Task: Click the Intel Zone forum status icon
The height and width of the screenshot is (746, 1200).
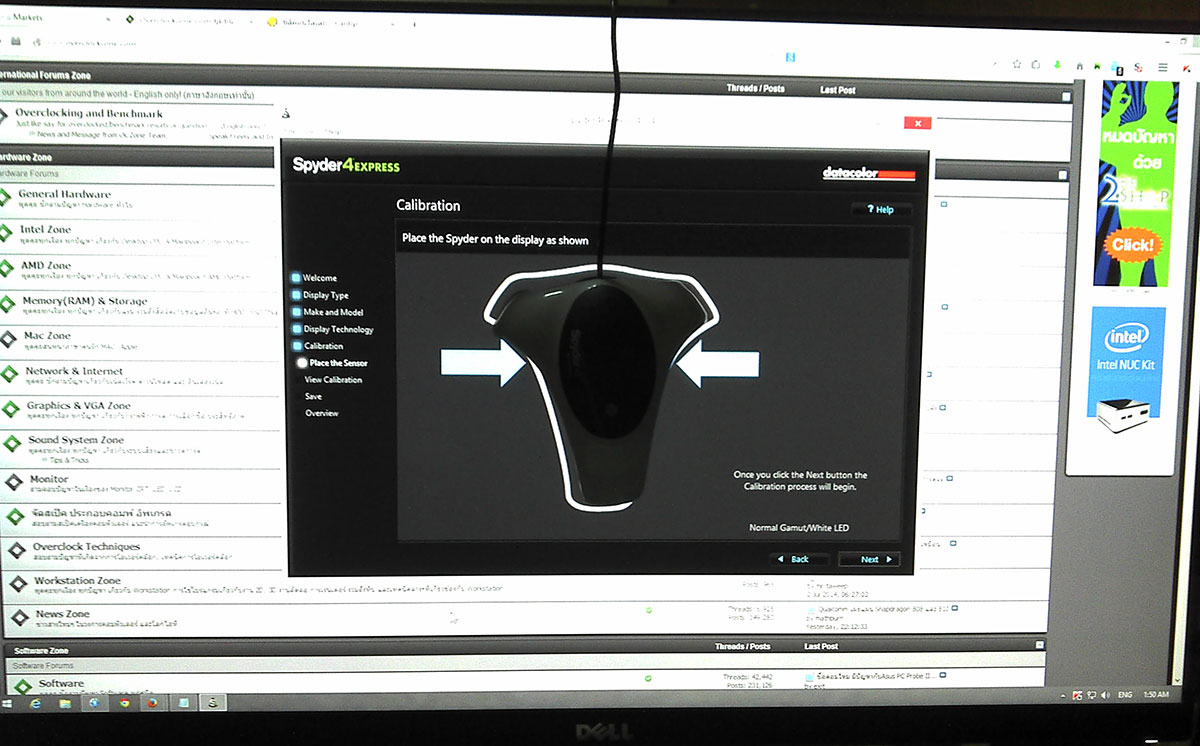Action: point(6,234)
